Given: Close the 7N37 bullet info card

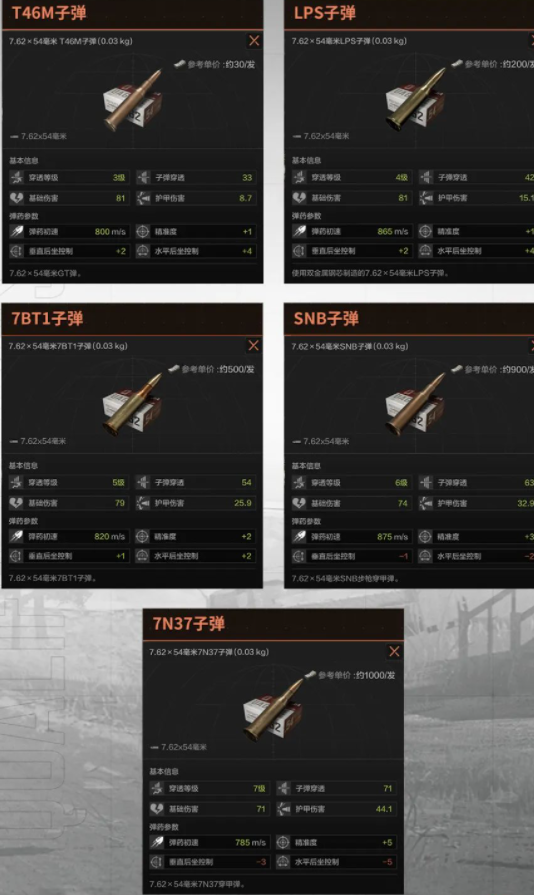Looking at the screenshot, I should [394, 651].
